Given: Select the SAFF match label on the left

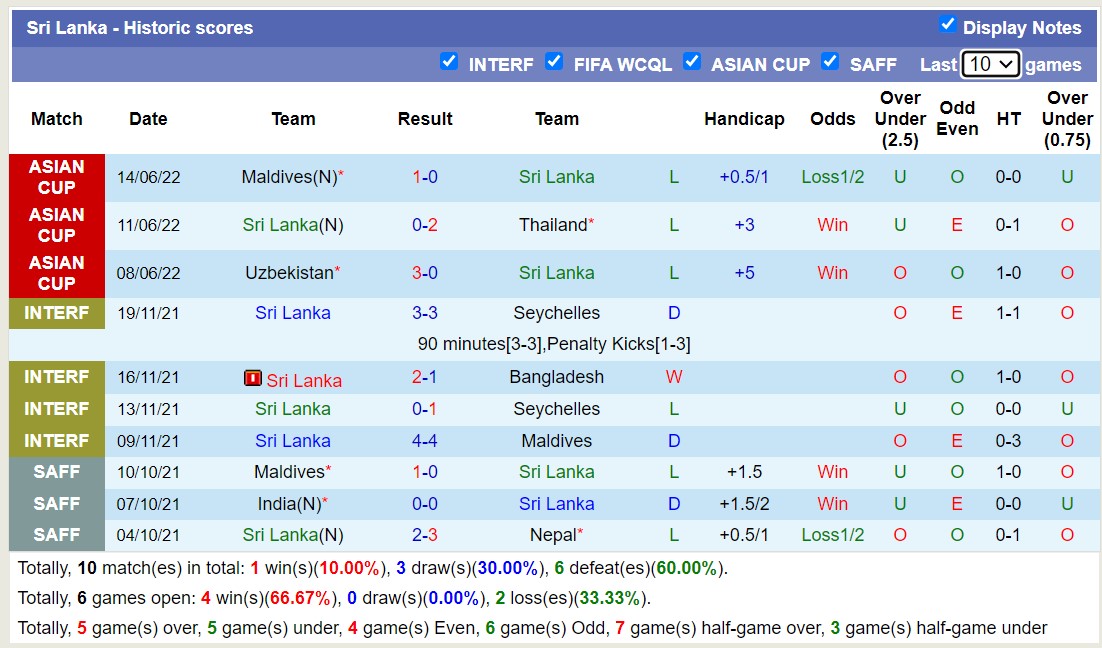Looking at the screenshot, I should pos(57,471).
